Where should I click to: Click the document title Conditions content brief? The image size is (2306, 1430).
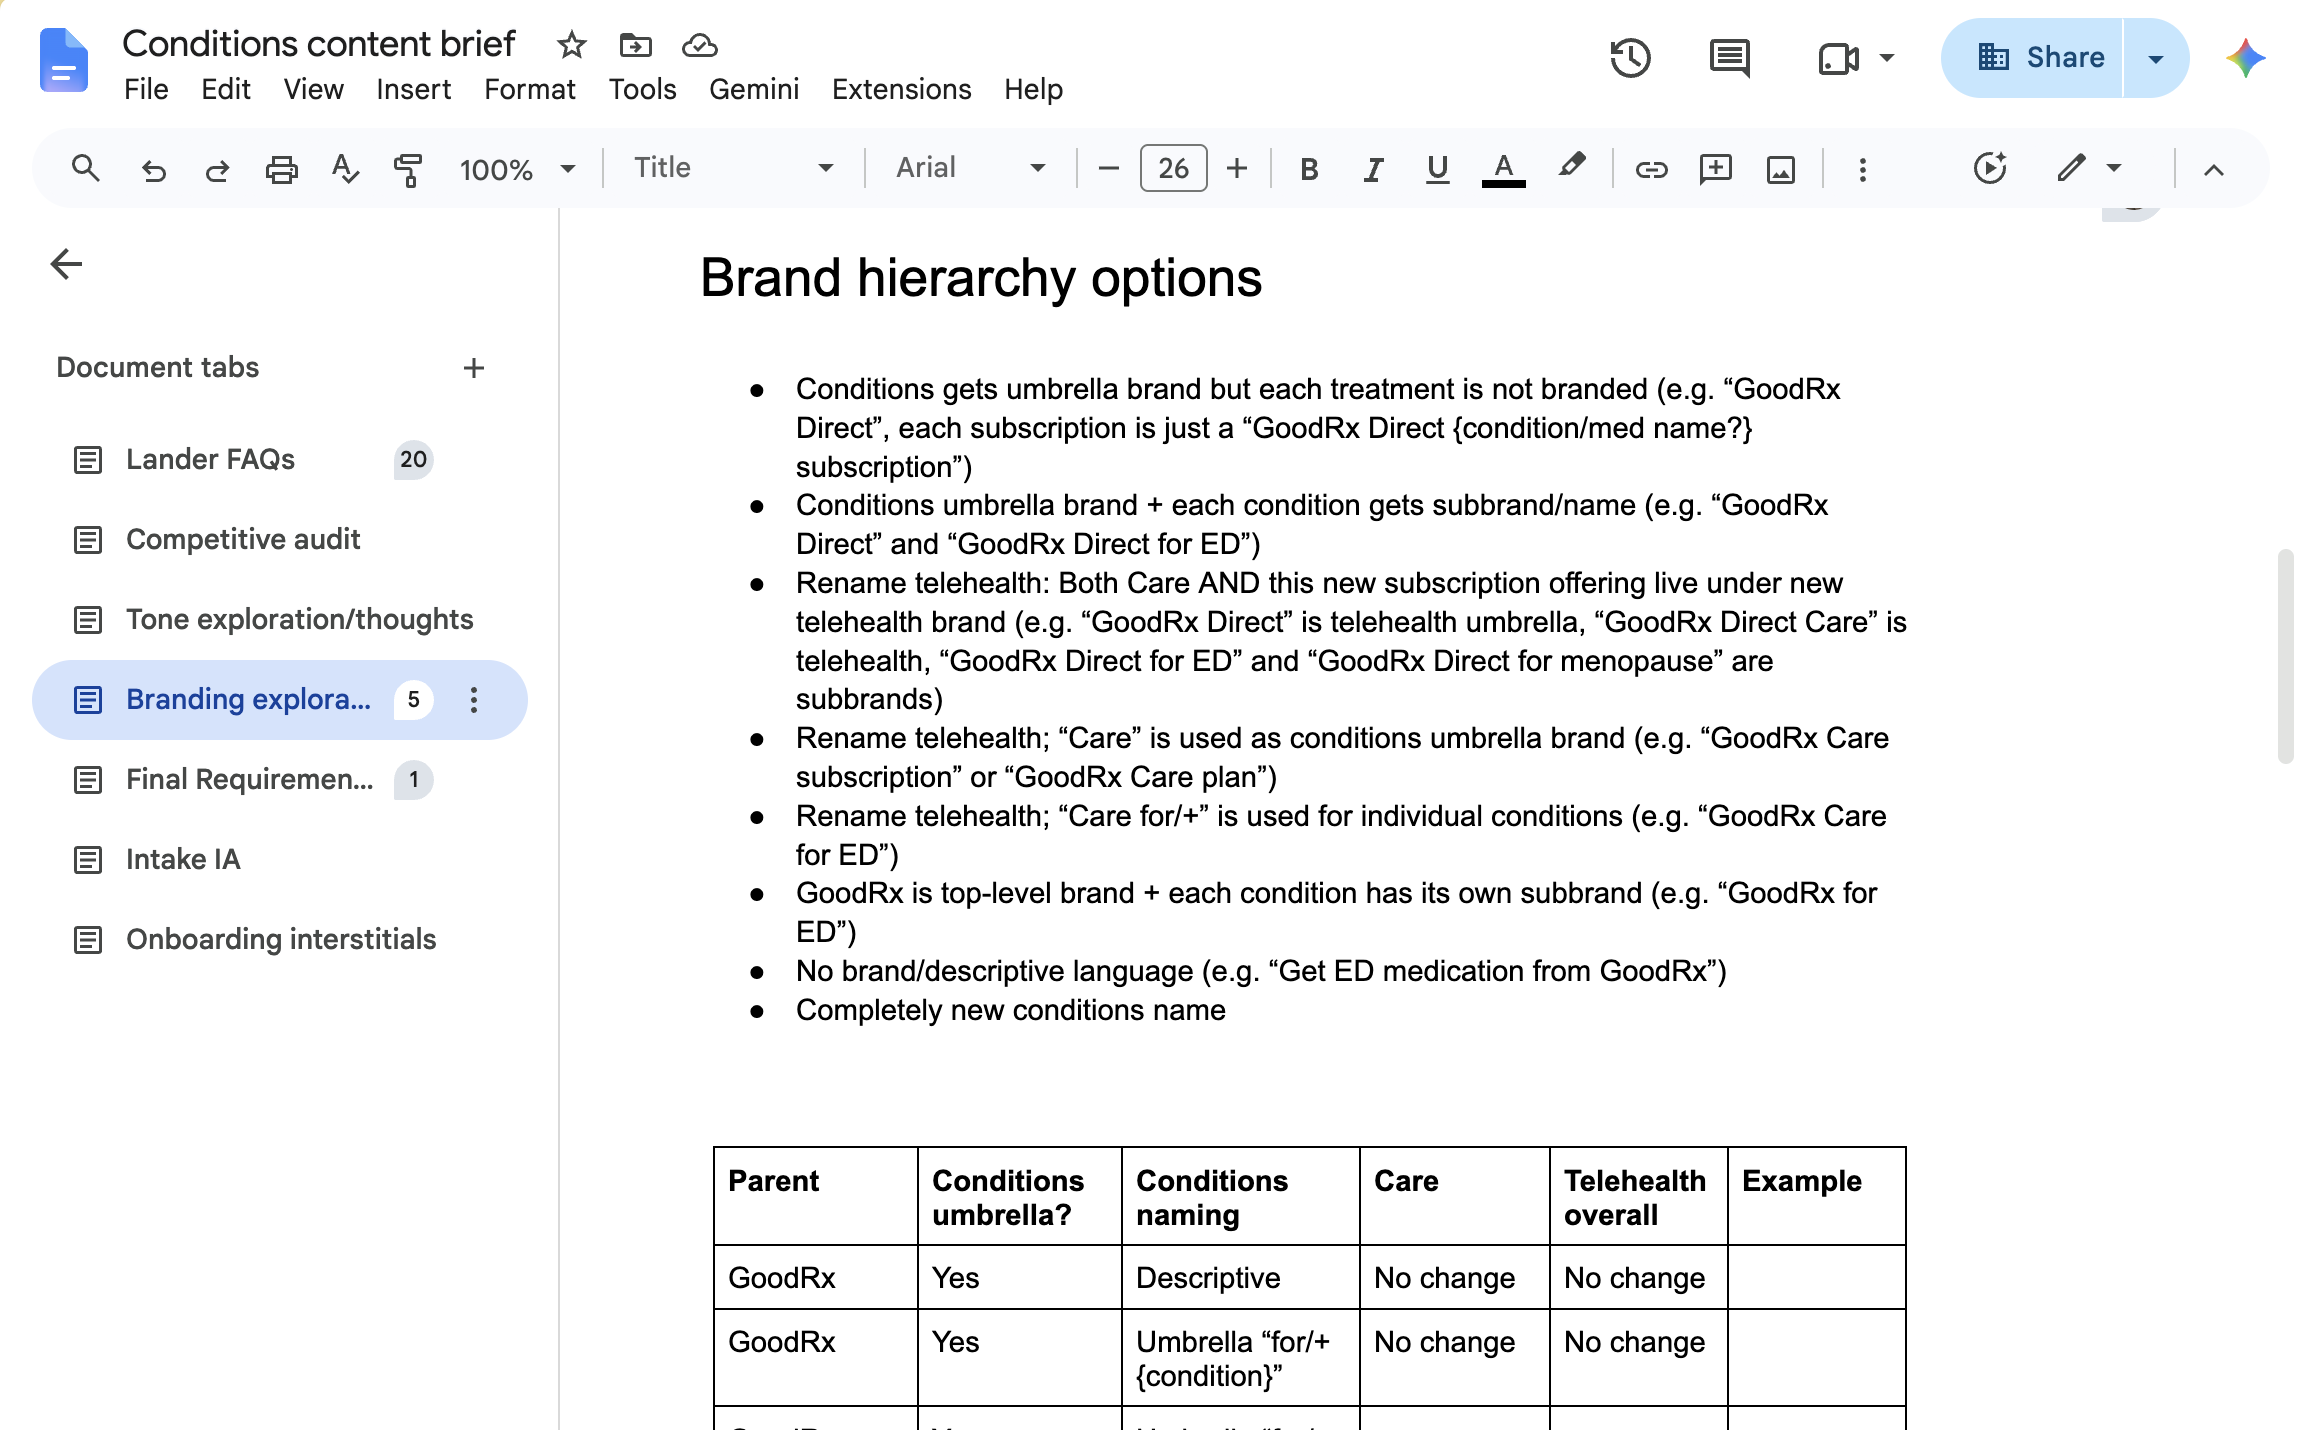pos(318,44)
